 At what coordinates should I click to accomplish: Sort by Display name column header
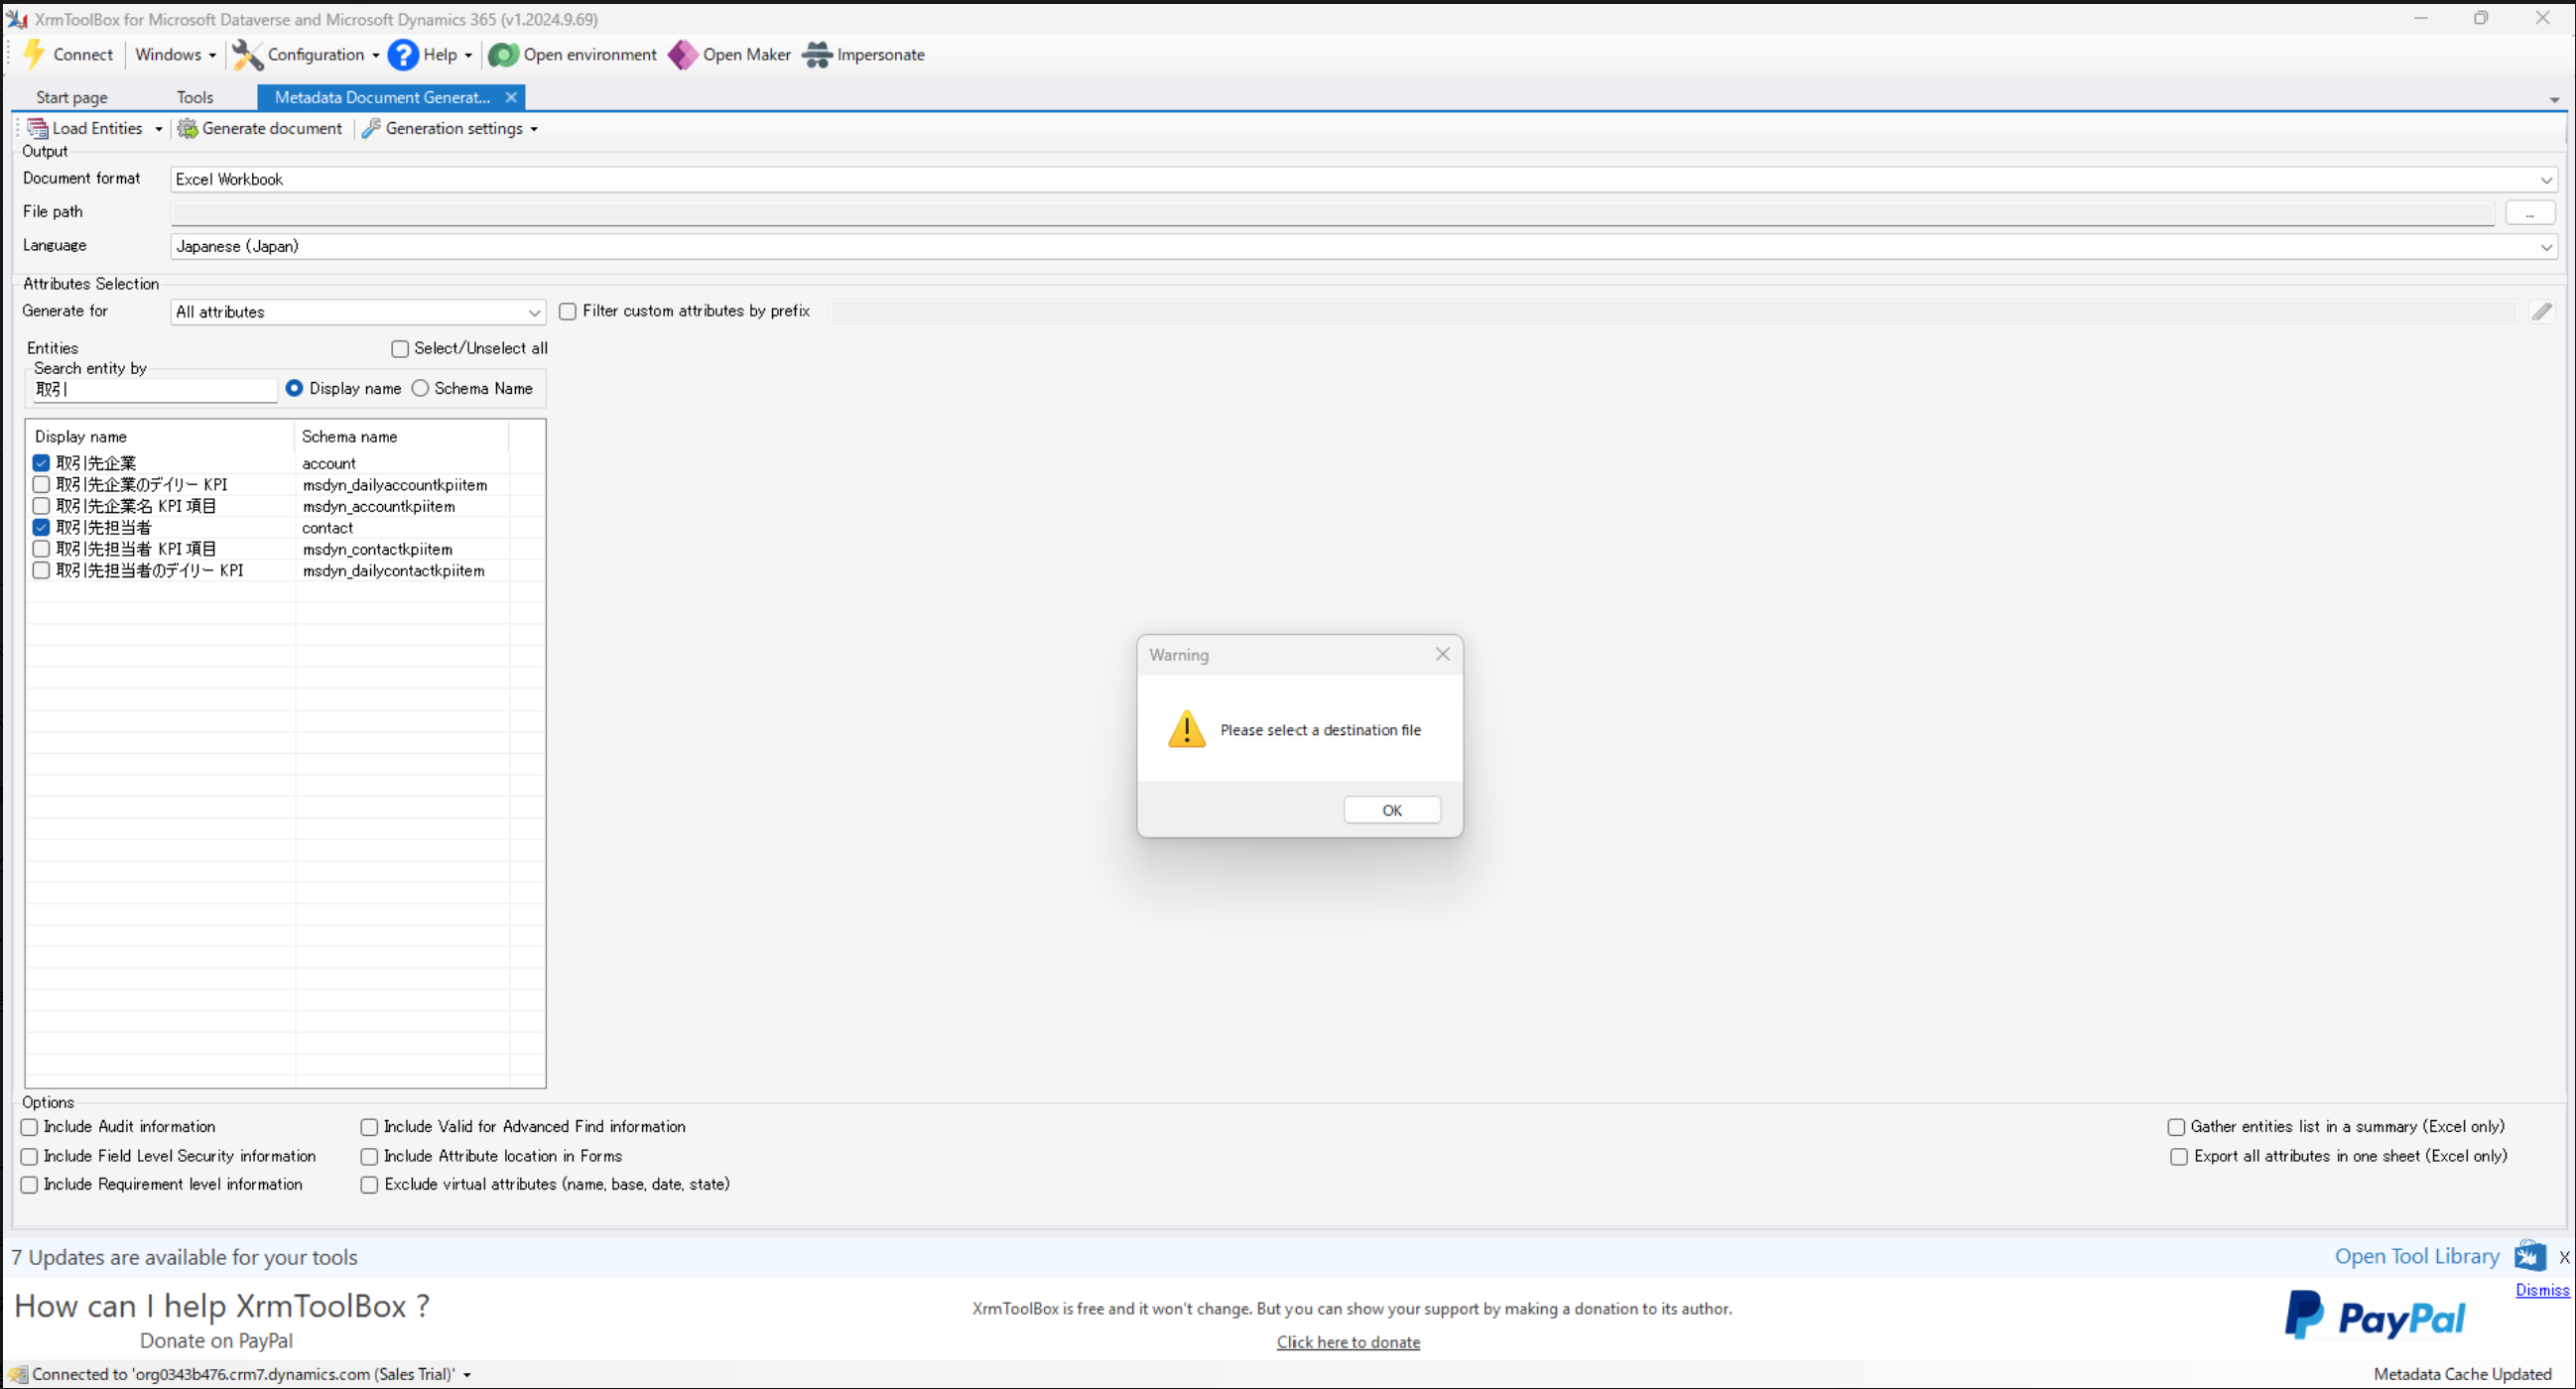point(160,437)
